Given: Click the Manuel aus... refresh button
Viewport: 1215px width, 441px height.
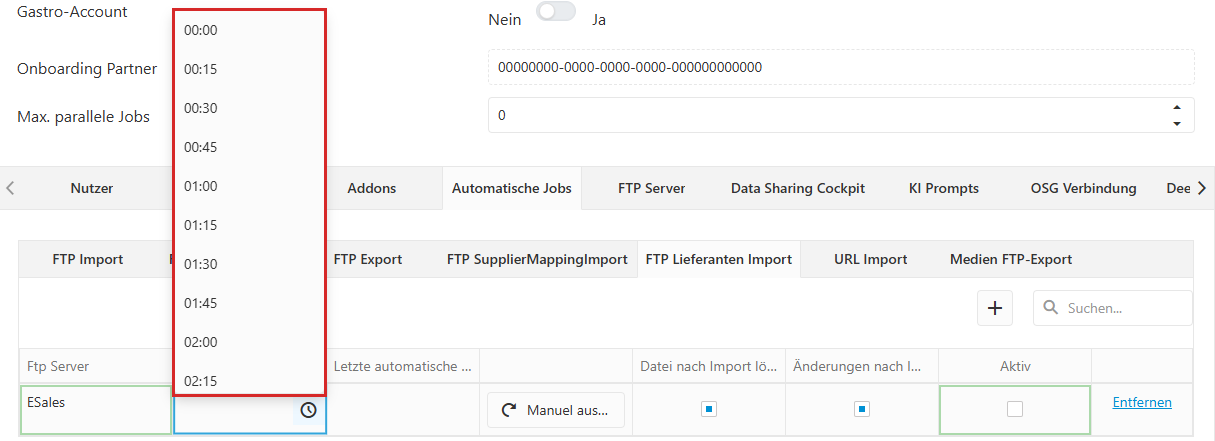Looking at the screenshot, I should (555, 410).
